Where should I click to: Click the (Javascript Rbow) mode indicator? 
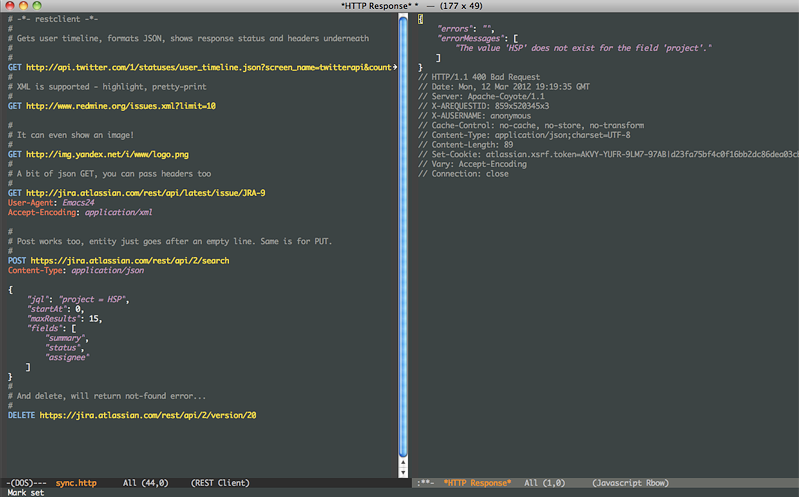pos(630,483)
